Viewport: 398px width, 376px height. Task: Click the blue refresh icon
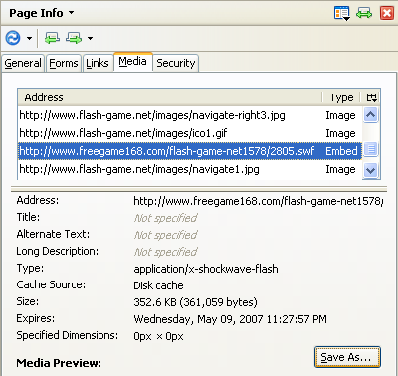click(x=13, y=38)
